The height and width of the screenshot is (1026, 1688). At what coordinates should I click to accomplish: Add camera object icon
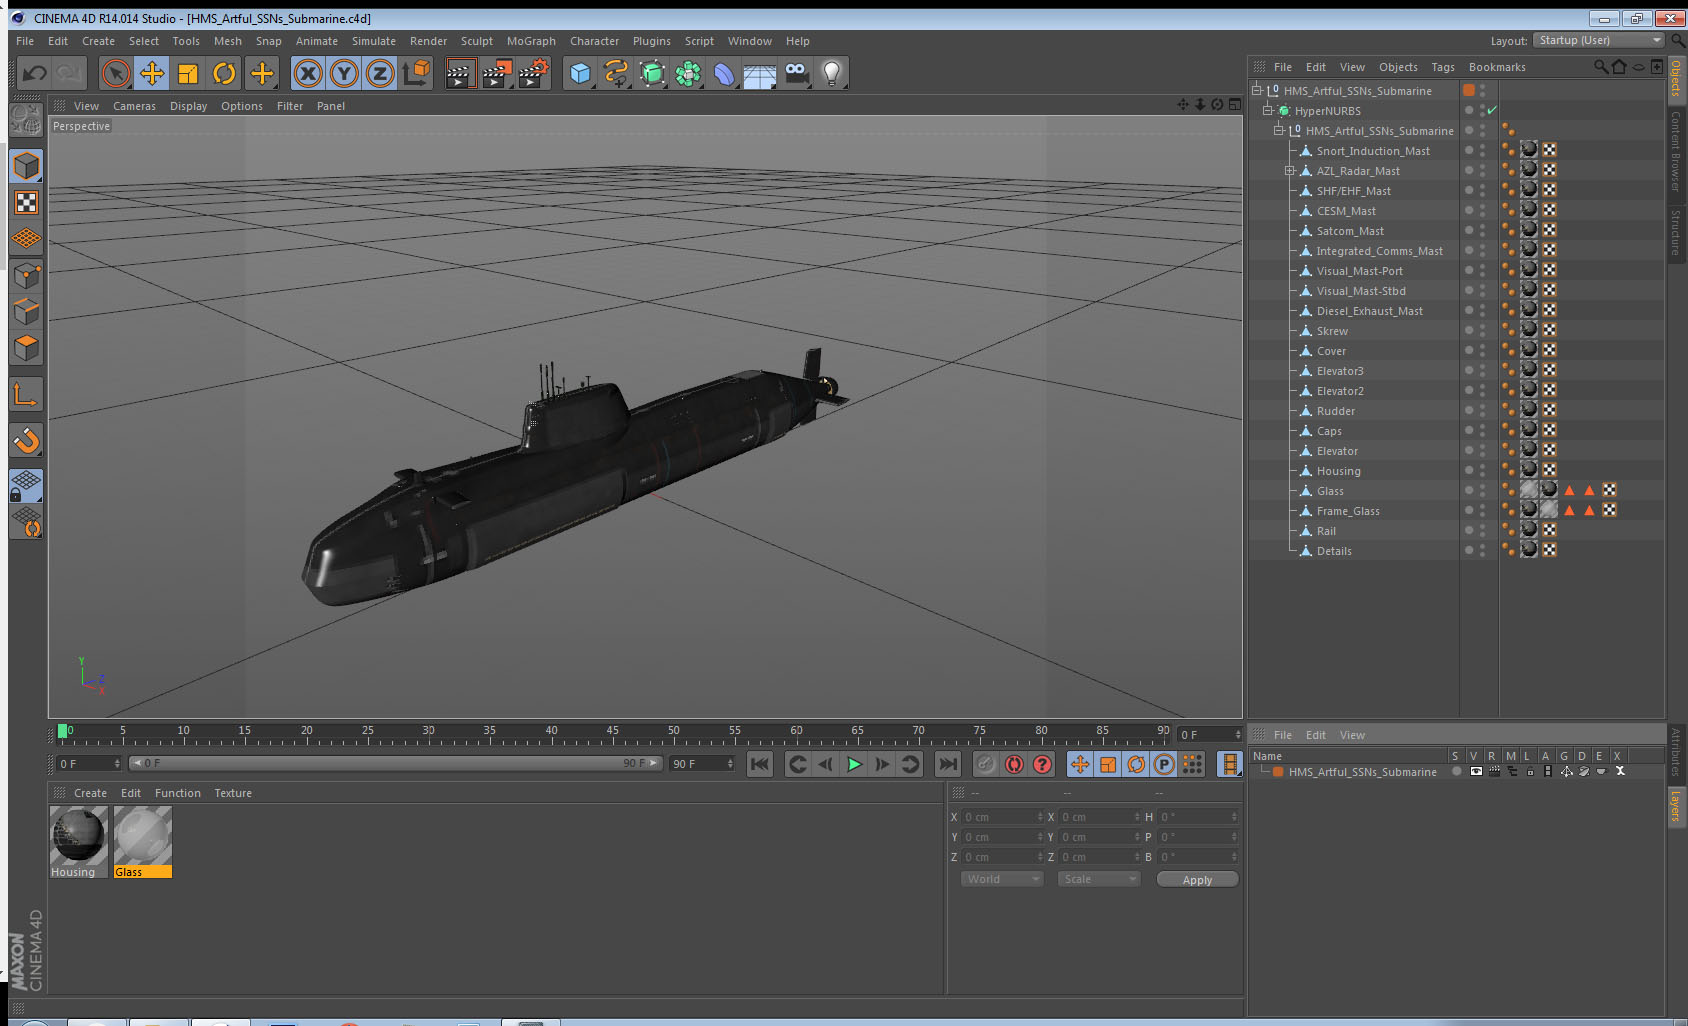[x=796, y=73]
